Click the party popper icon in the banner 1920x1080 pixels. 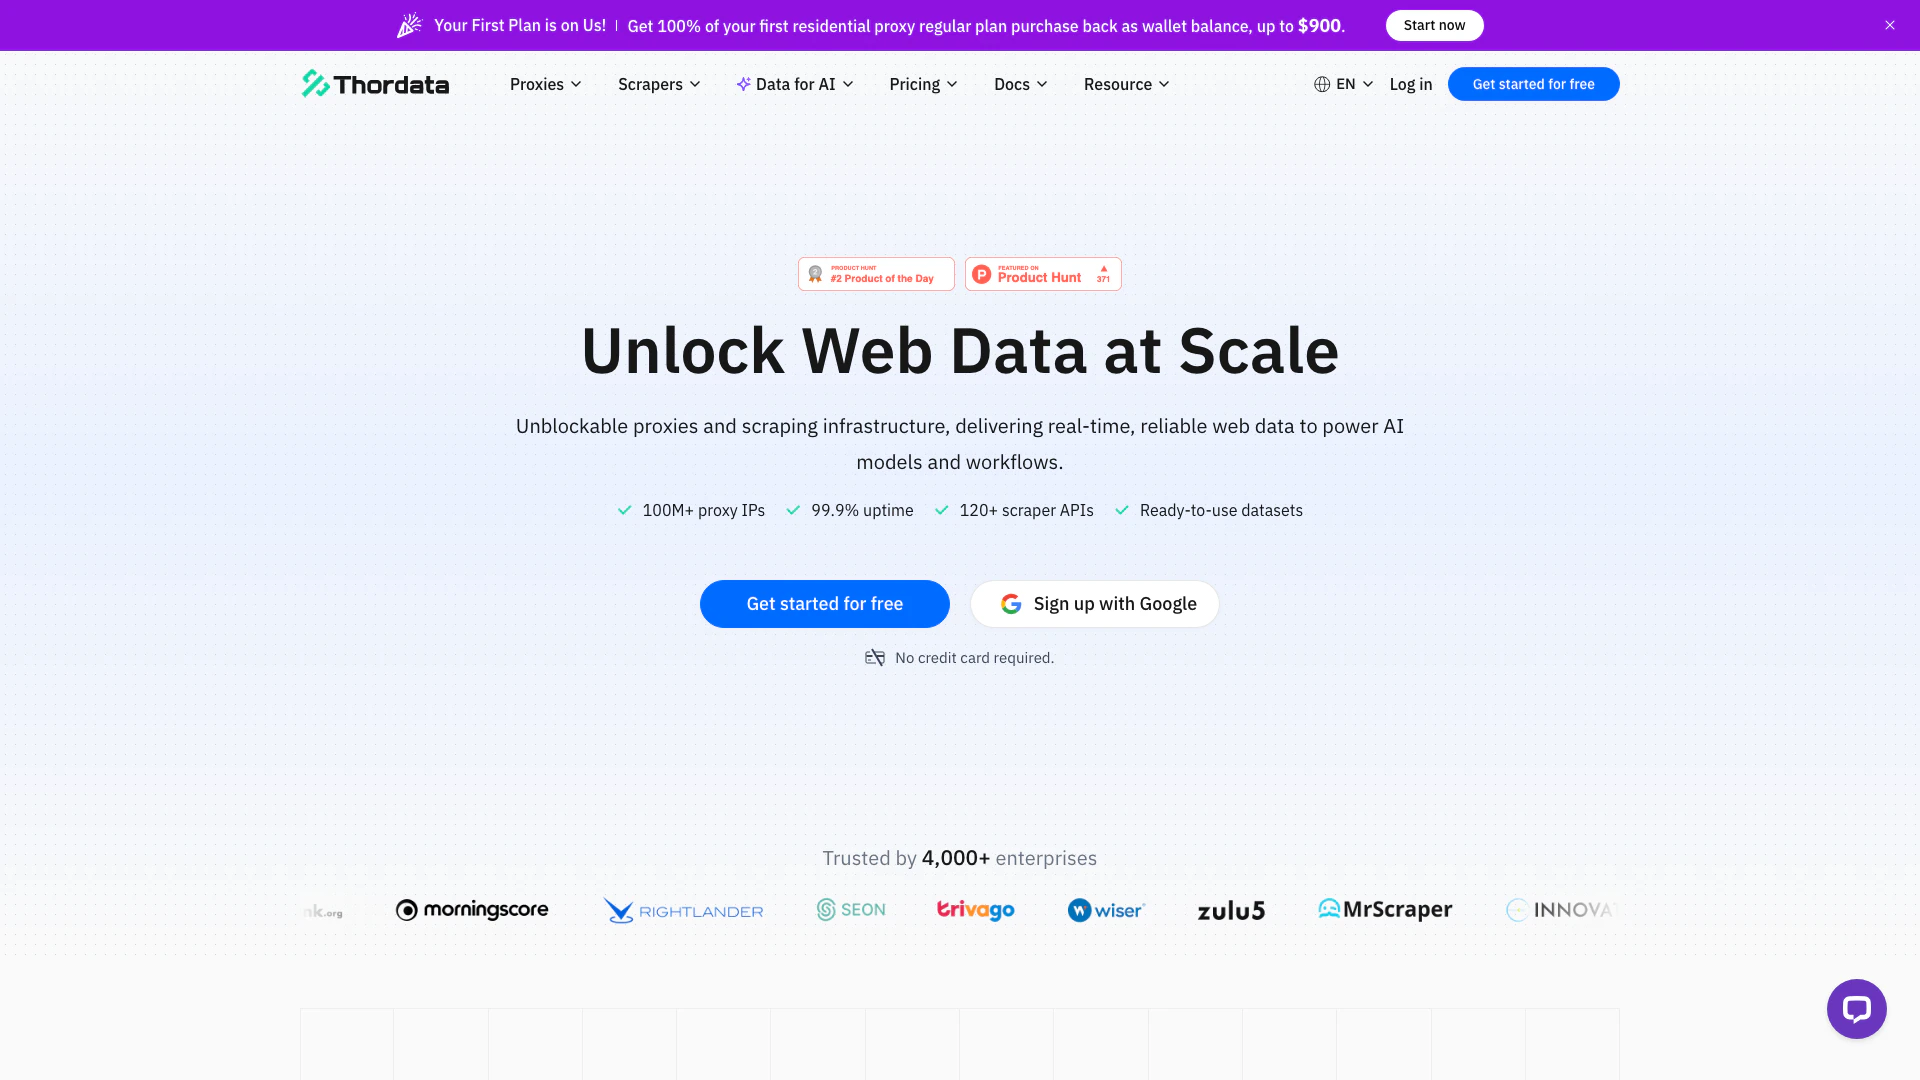(409, 26)
